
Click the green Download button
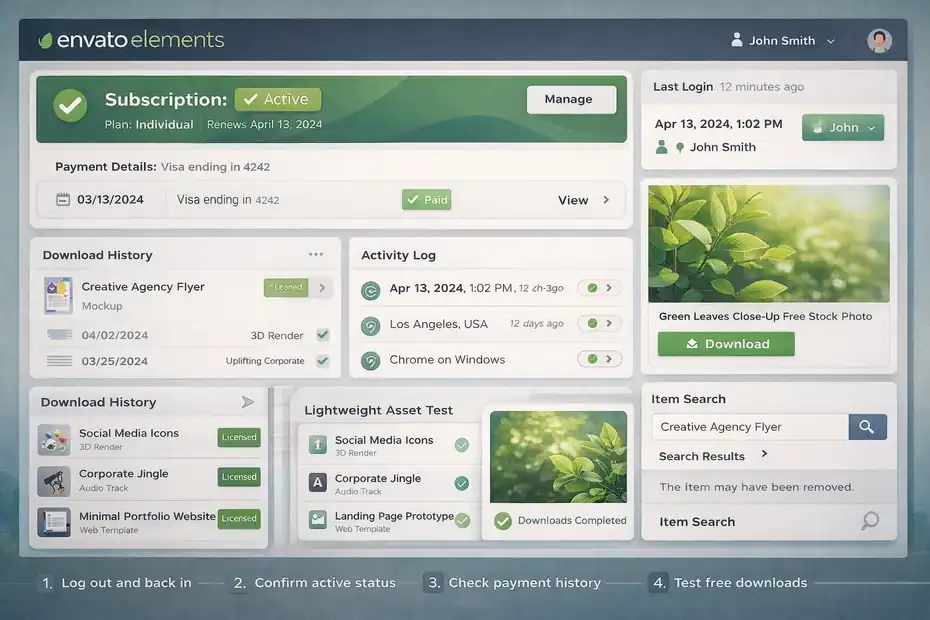pos(726,344)
